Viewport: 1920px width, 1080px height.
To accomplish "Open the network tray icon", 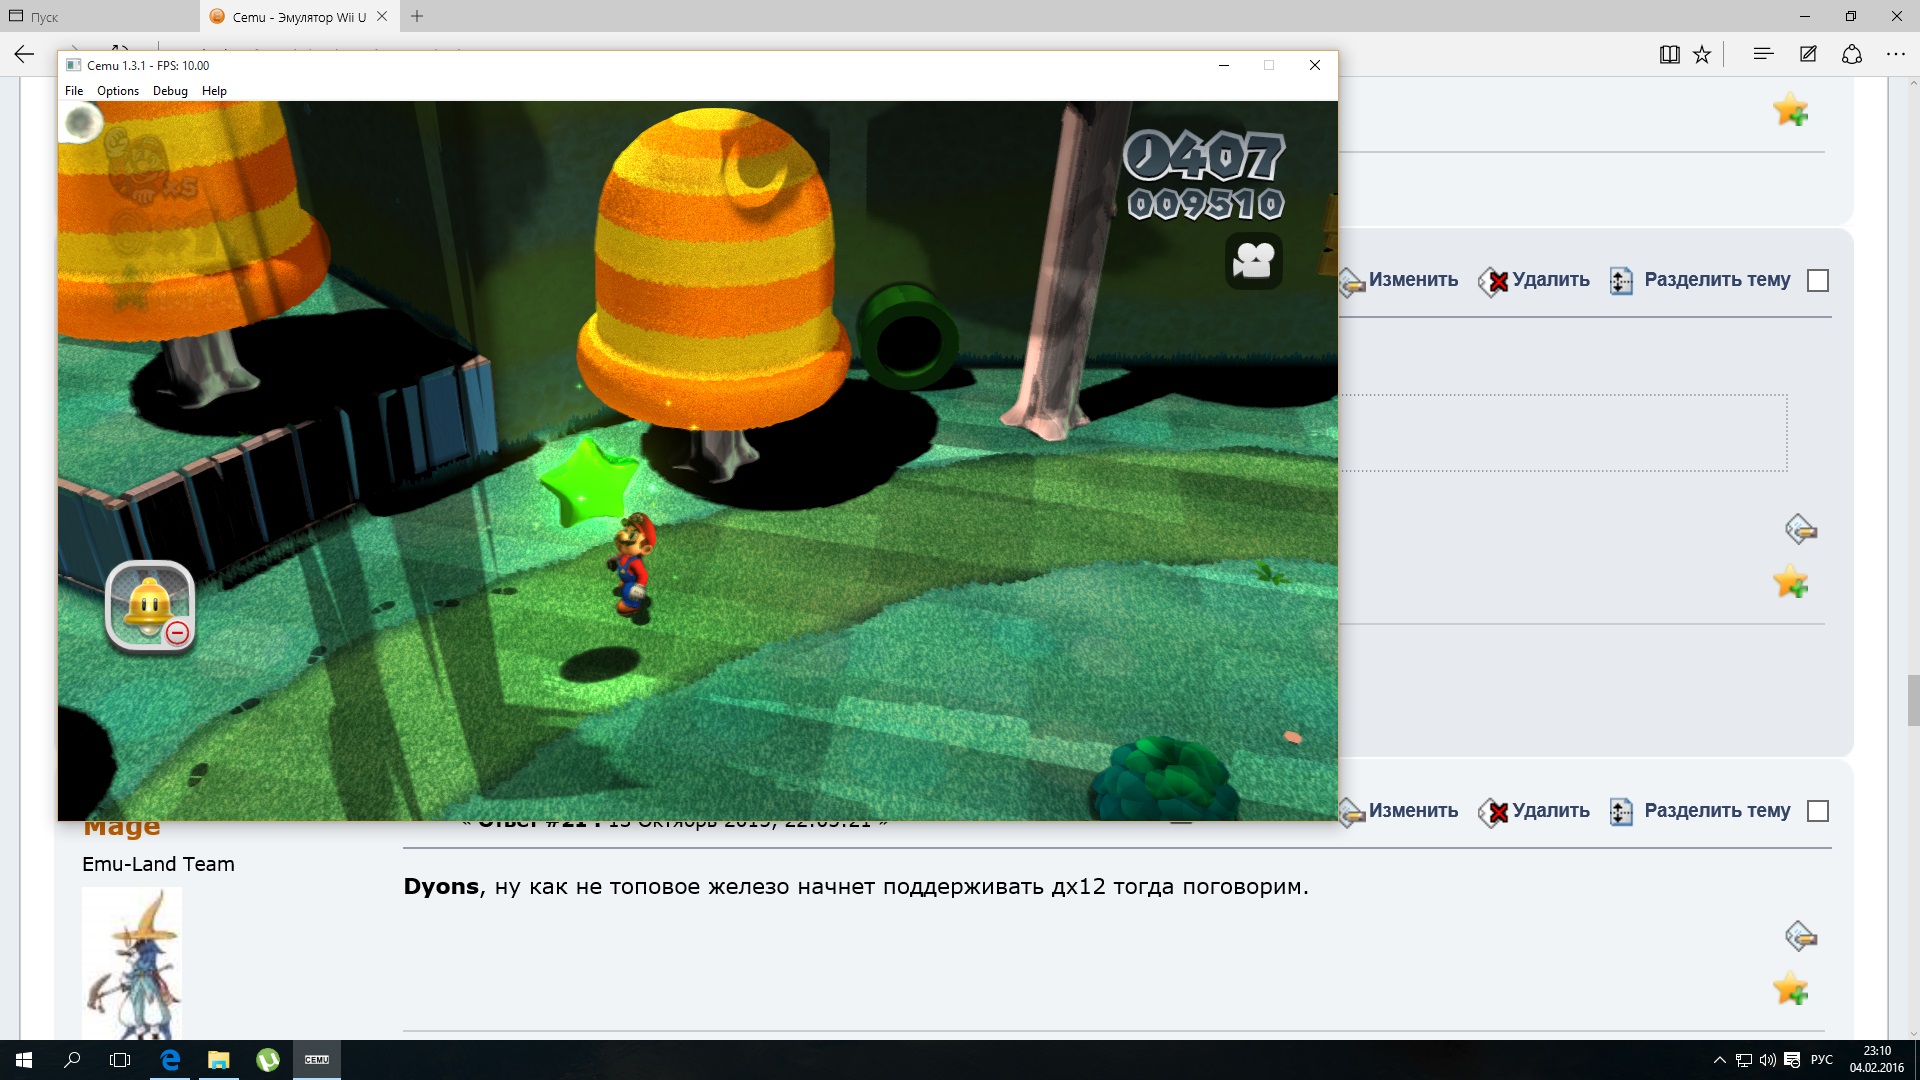I will [1744, 1060].
